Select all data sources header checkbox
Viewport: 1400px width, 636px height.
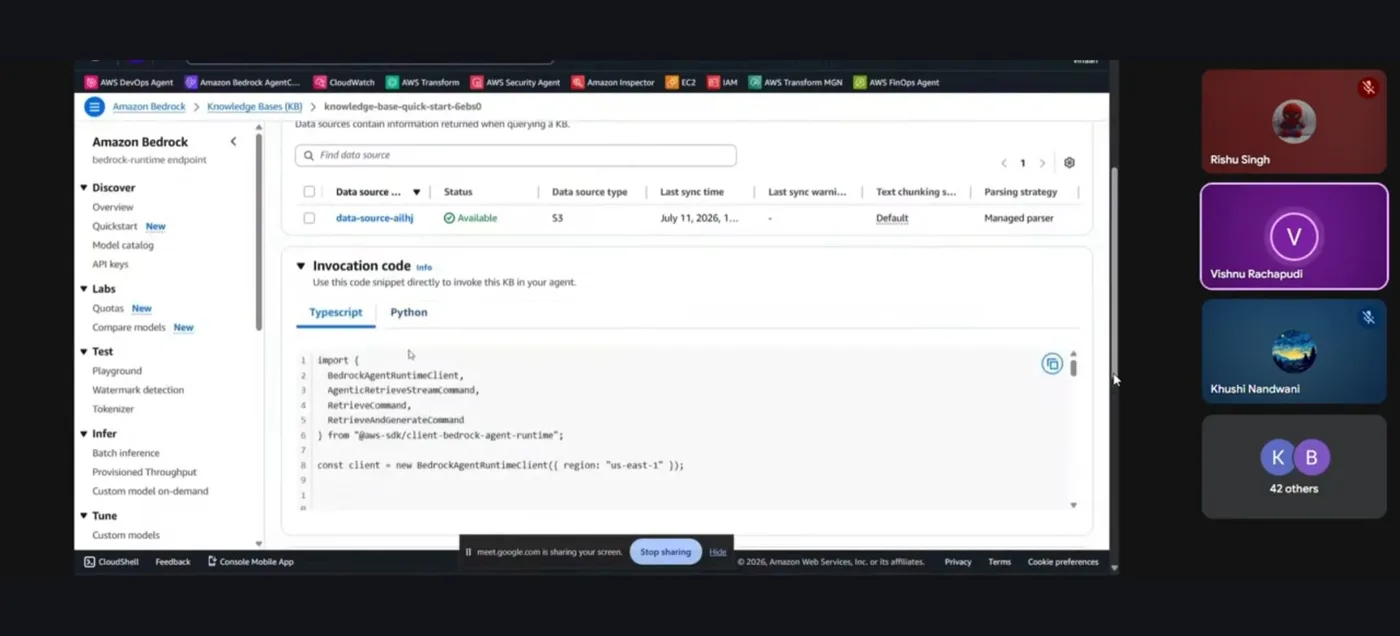[x=309, y=192]
